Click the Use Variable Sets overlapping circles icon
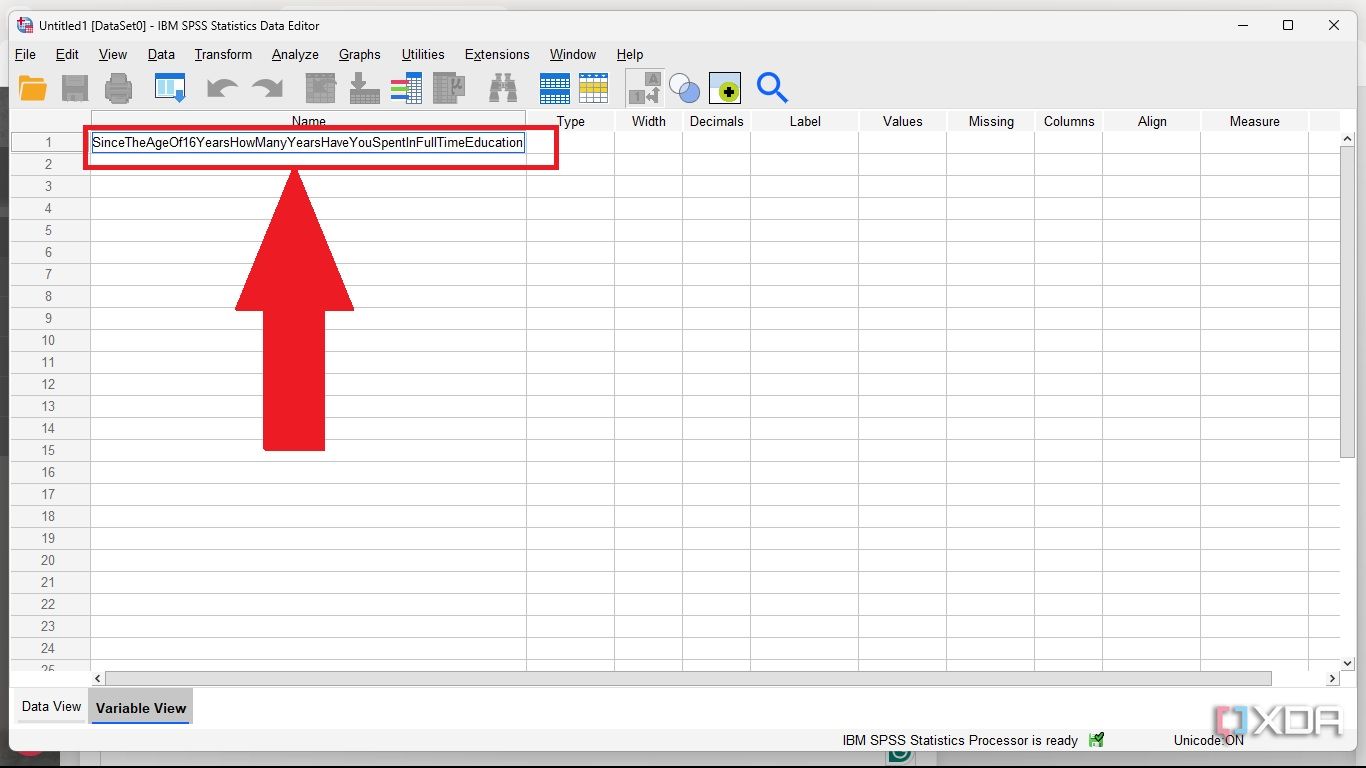 pos(685,88)
